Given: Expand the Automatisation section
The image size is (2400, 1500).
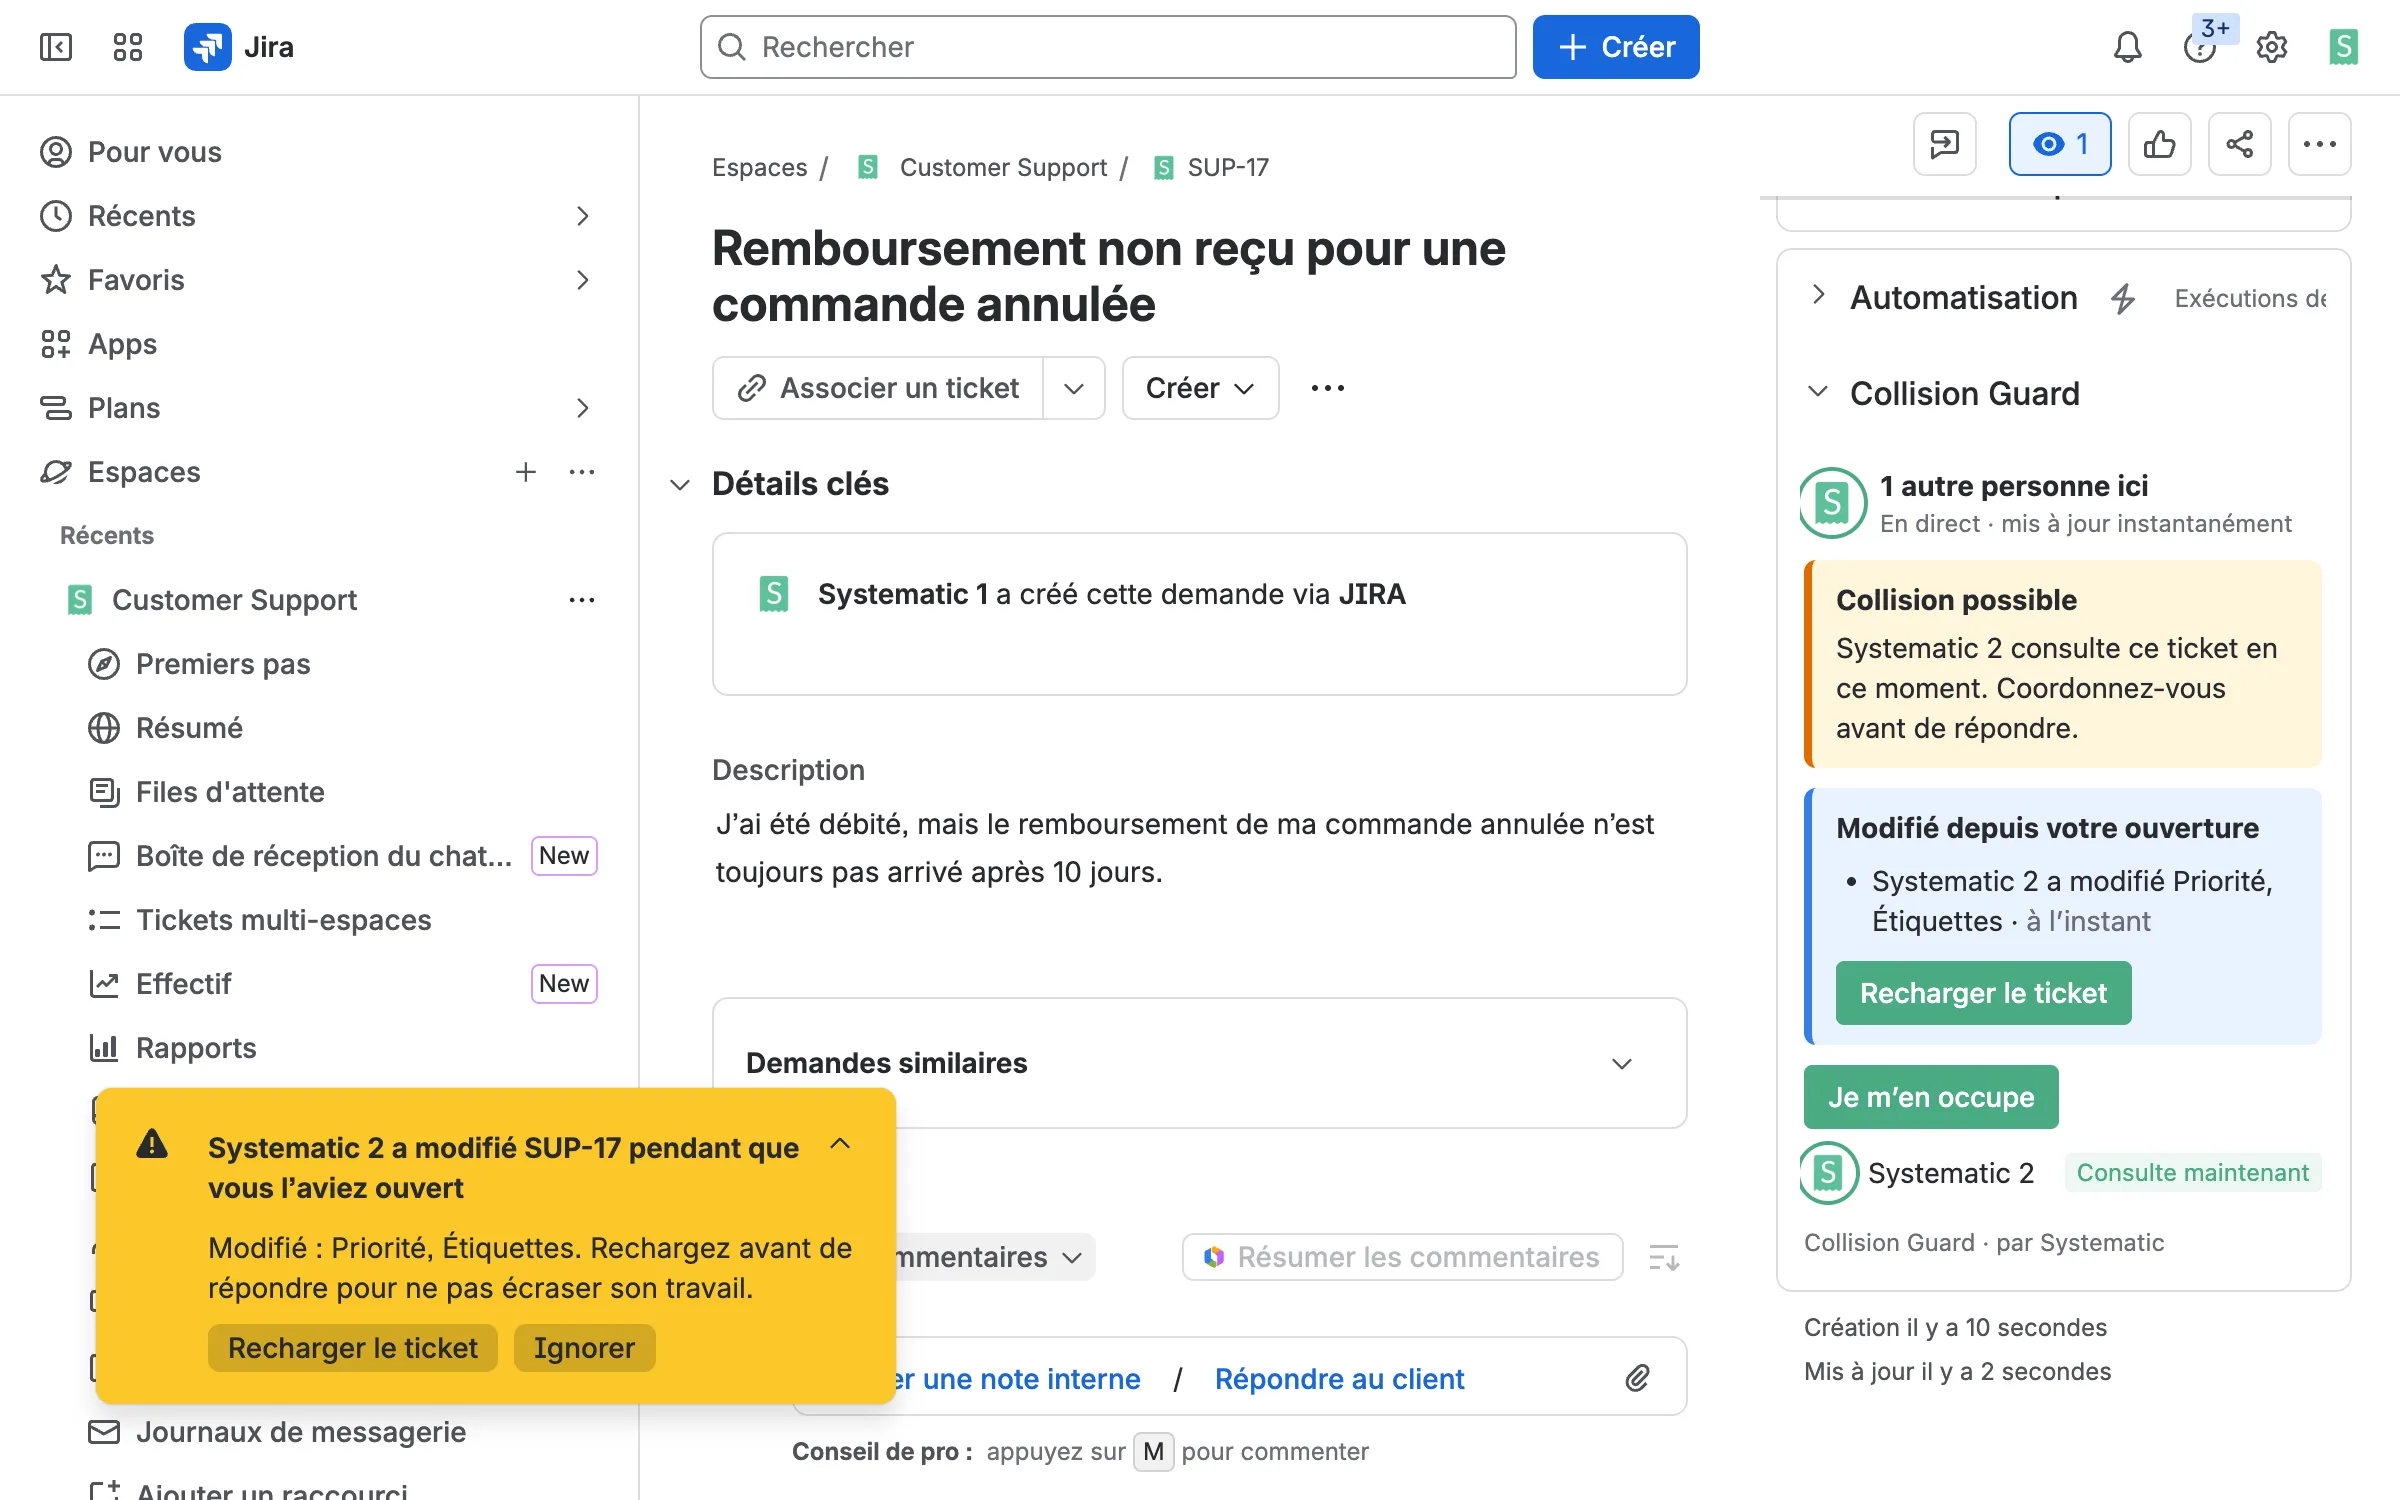Looking at the screenshot, I should 1819,296.
